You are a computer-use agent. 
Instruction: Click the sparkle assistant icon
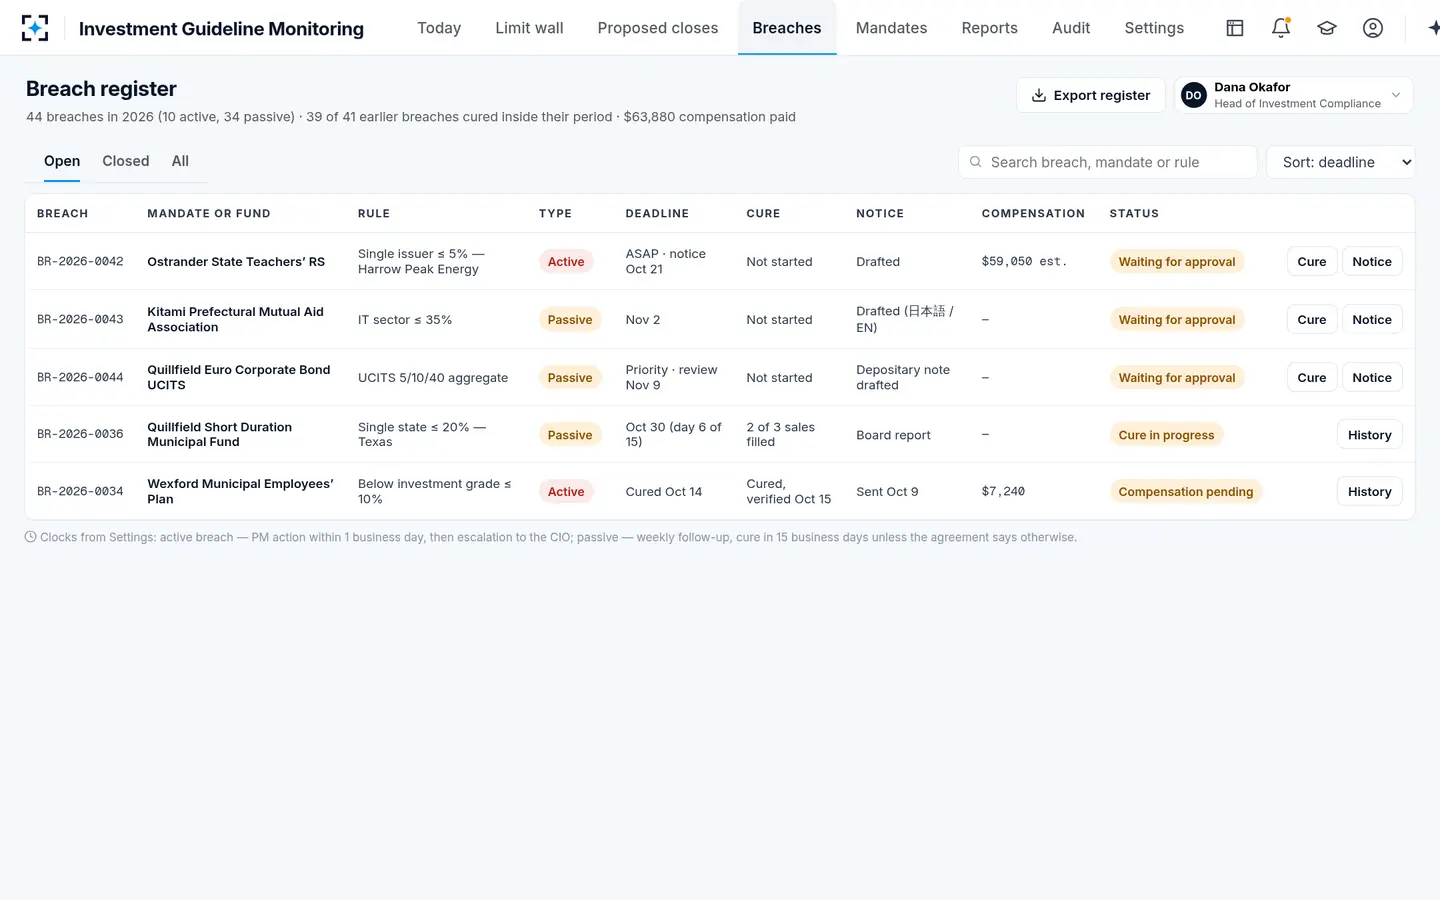click(x=1433, y=28)
